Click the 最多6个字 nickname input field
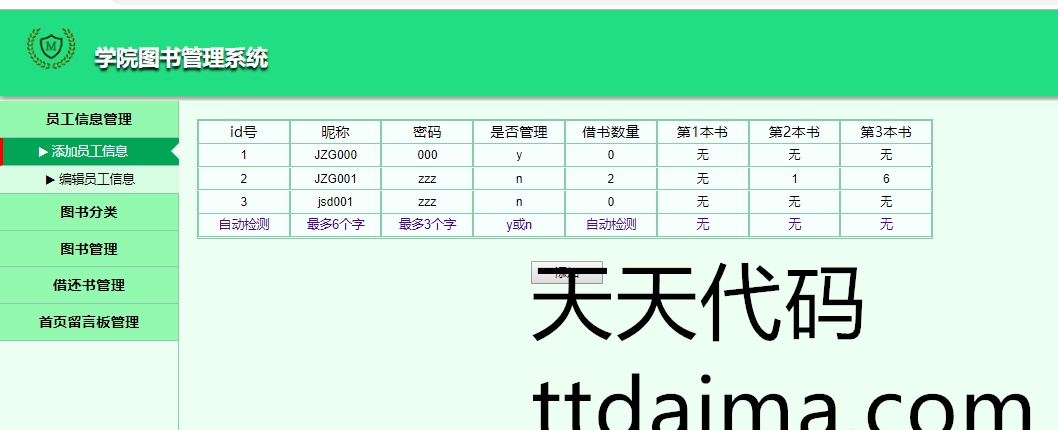The image size is (1058, 430). 335,225
